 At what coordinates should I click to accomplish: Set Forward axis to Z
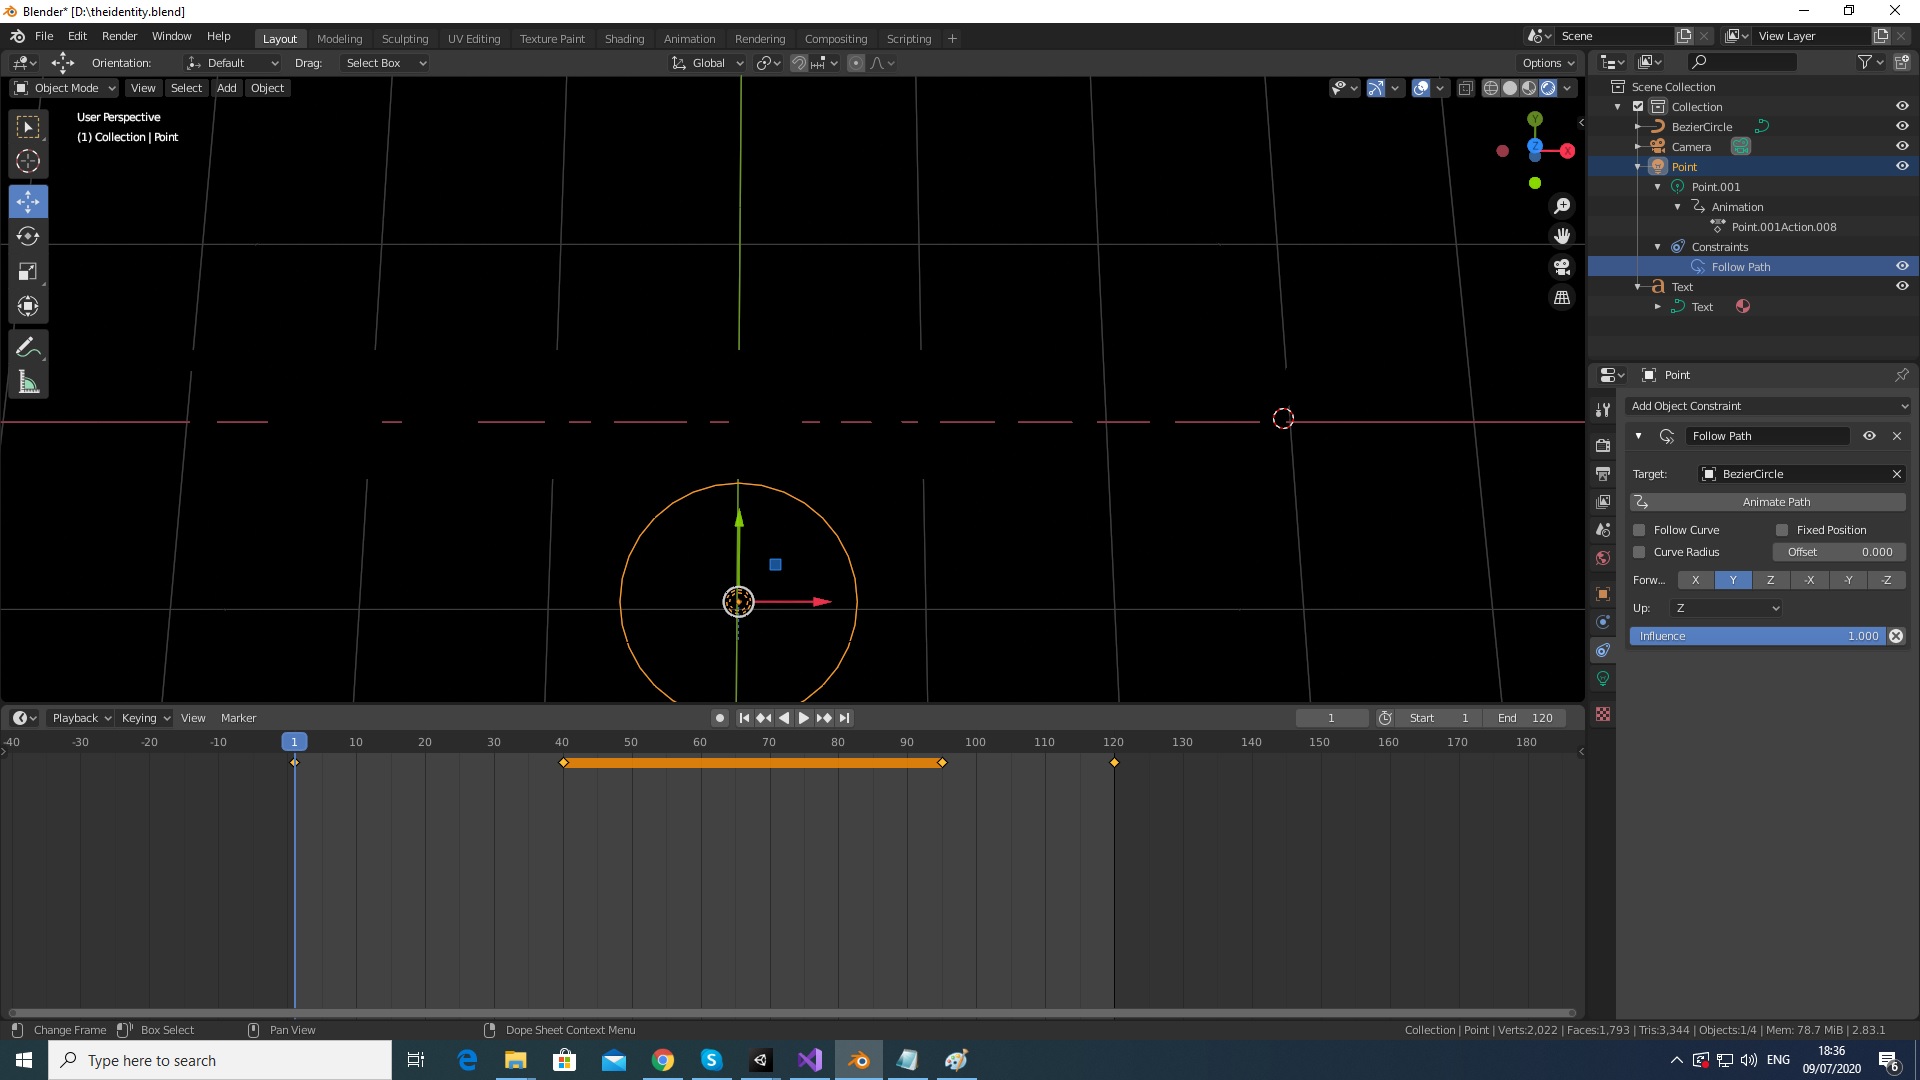pyautogui.click(x=1771, y=580)
